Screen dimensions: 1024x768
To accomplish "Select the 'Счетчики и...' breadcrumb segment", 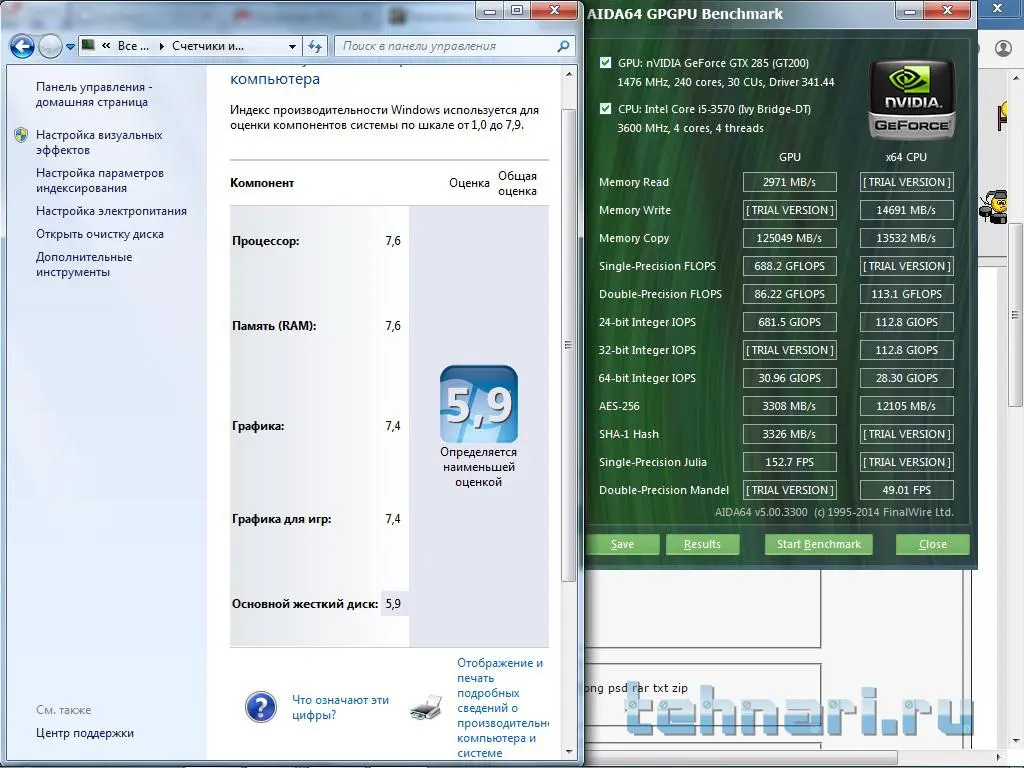I will [x=208, y=46].
